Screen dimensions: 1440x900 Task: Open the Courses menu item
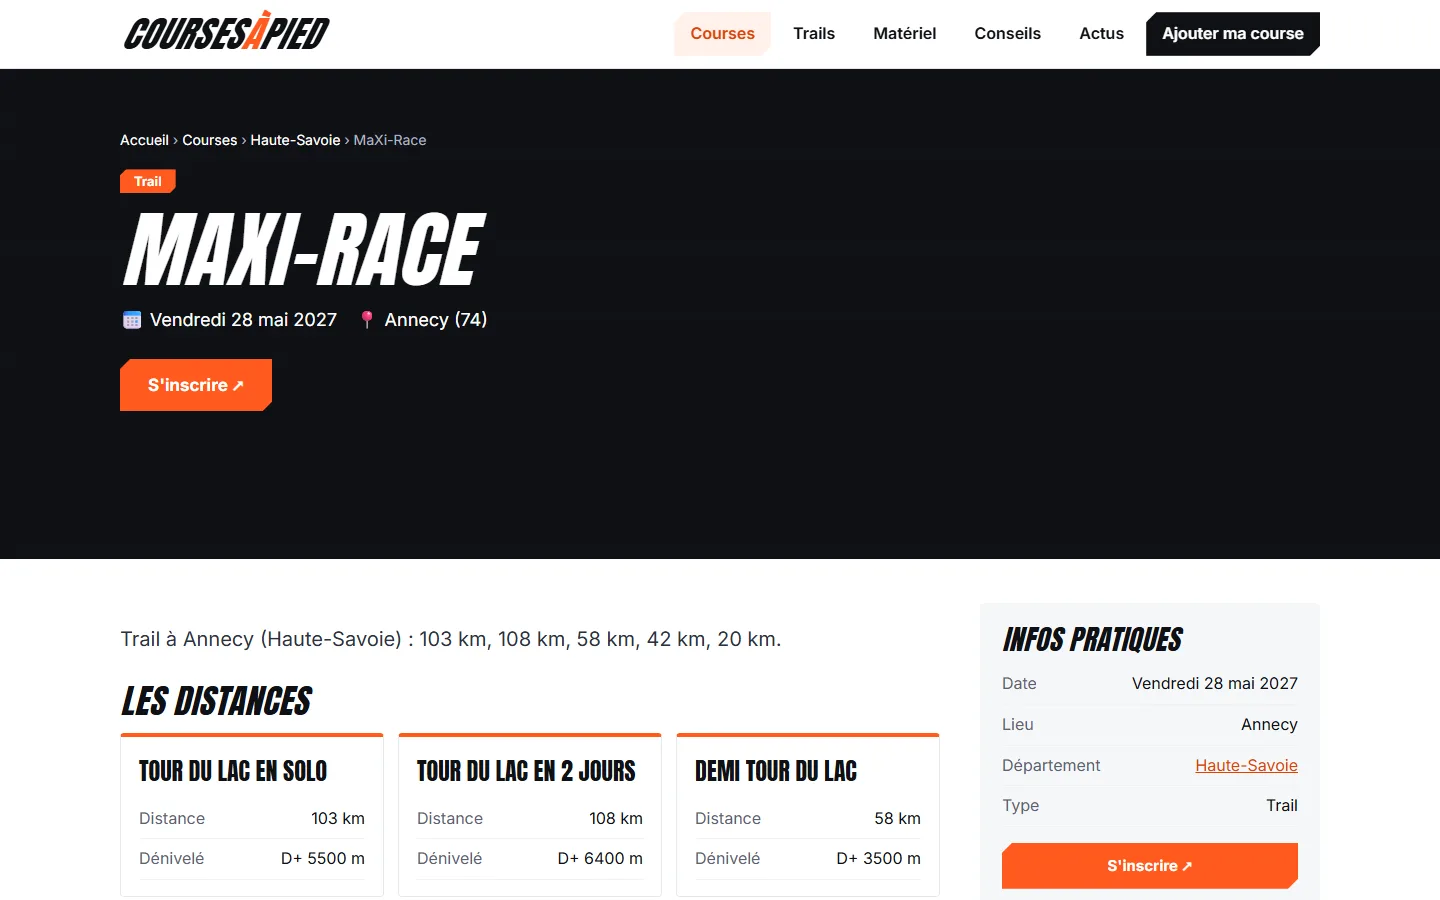(x=722, y=34)
